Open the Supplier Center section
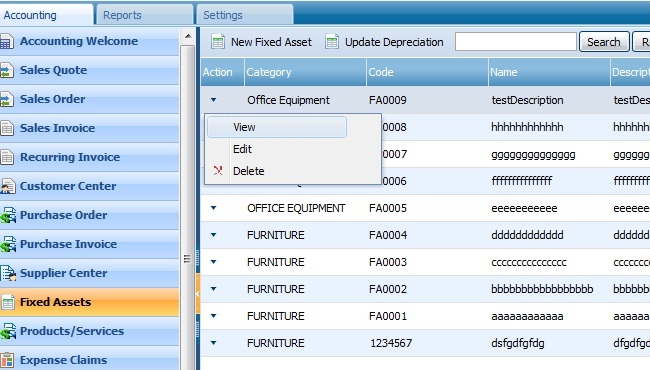The width and height of the screenshot is (650, 370). [90, 273]
